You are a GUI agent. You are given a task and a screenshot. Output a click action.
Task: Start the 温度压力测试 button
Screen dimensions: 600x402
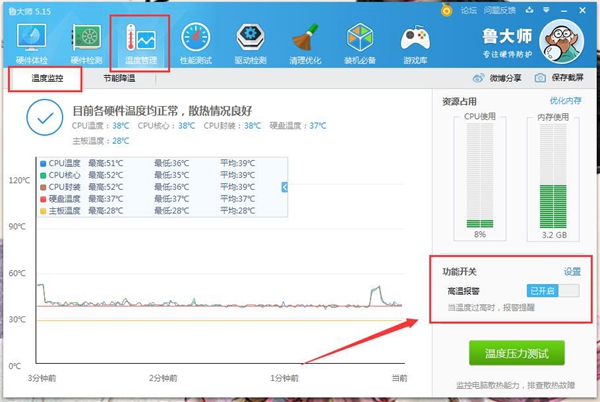pyautogui.click(x=517, y=353)
